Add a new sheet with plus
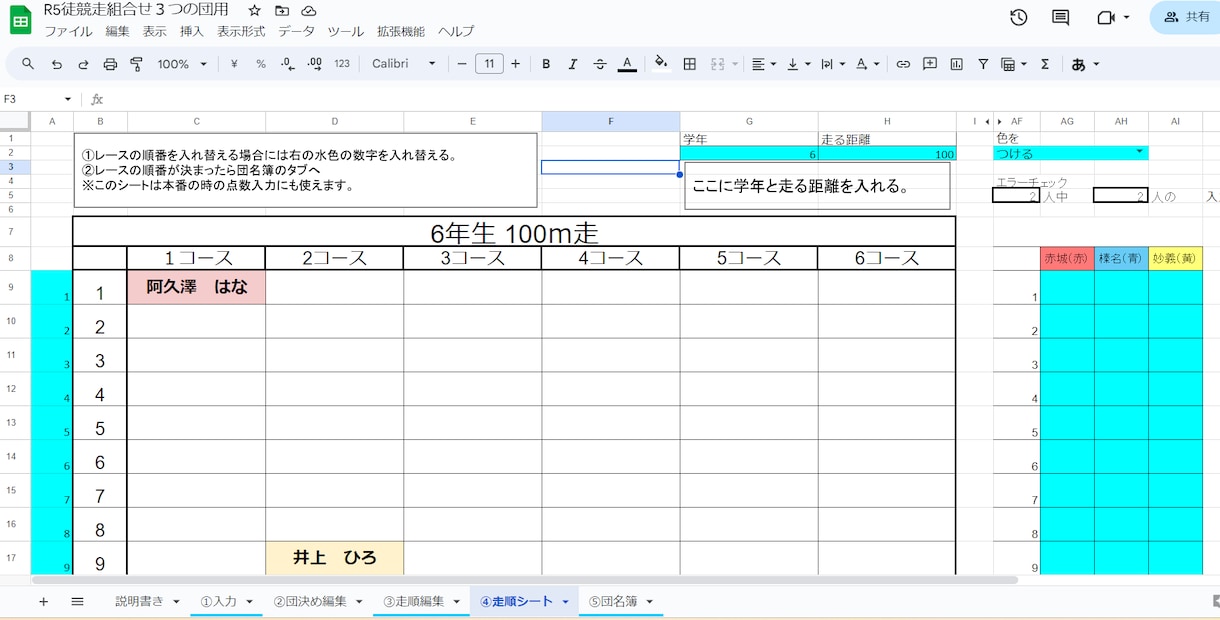 pos(43,601)
